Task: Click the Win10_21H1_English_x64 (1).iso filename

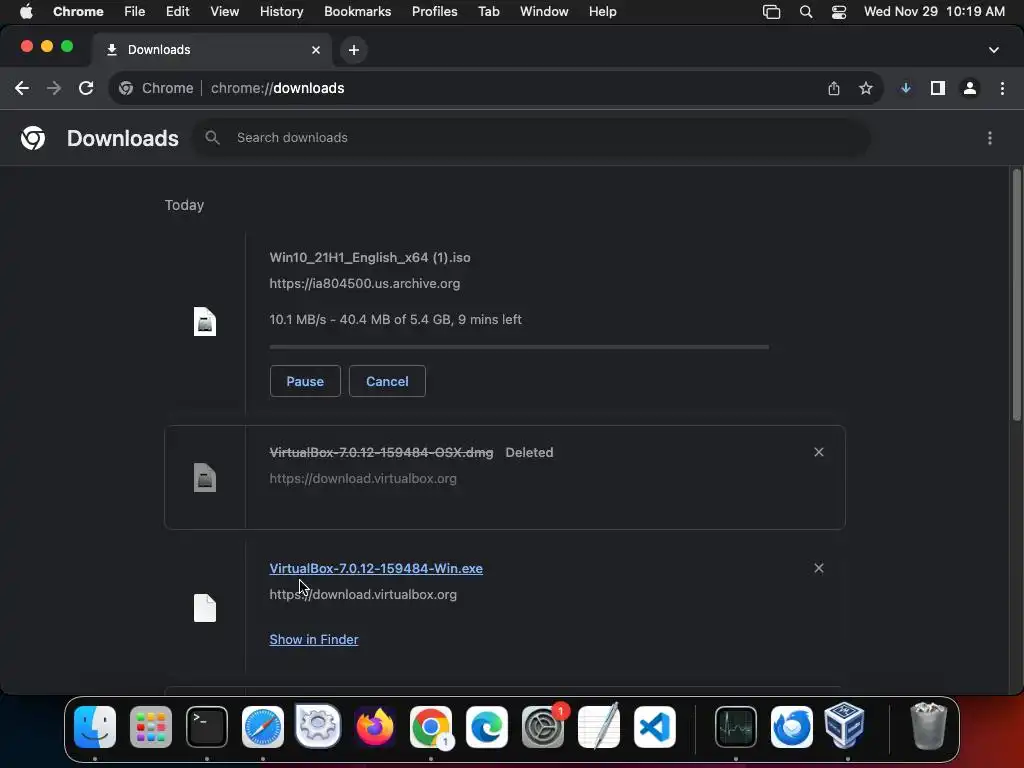Action: 370,257
